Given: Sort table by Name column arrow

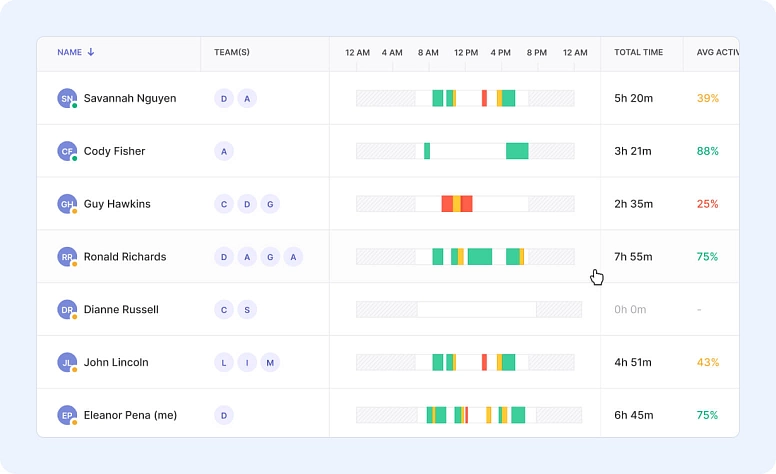Looking at the screenshot, I should (92, 53).
